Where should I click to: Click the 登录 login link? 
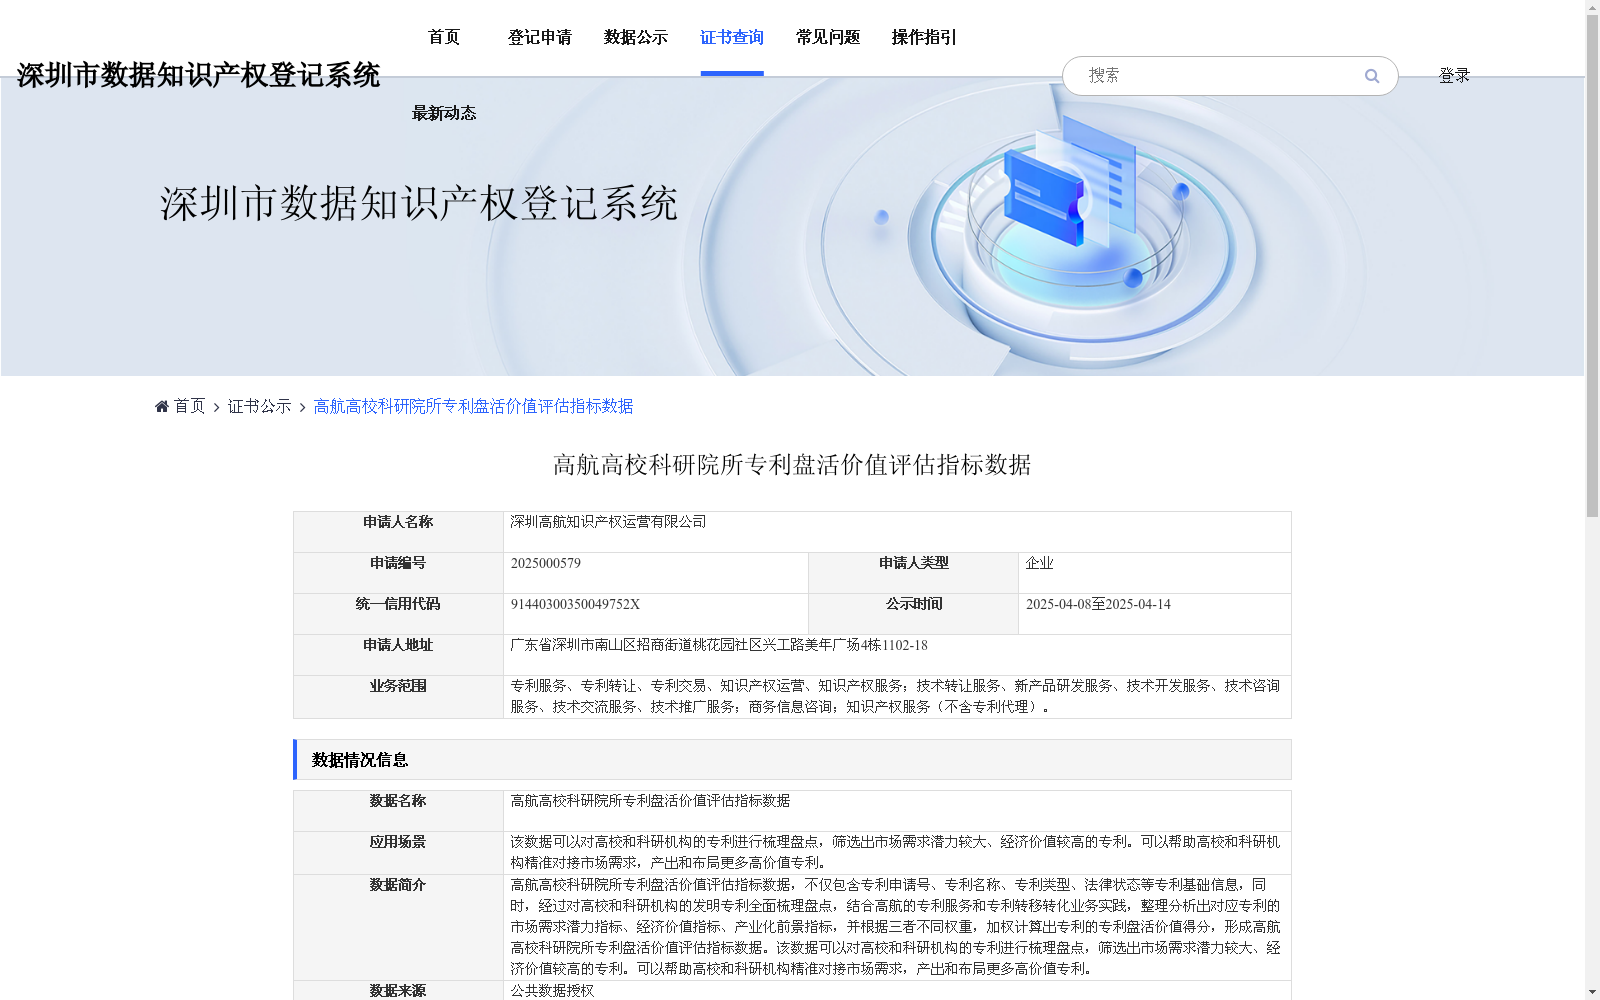[x=1454, y=76]
